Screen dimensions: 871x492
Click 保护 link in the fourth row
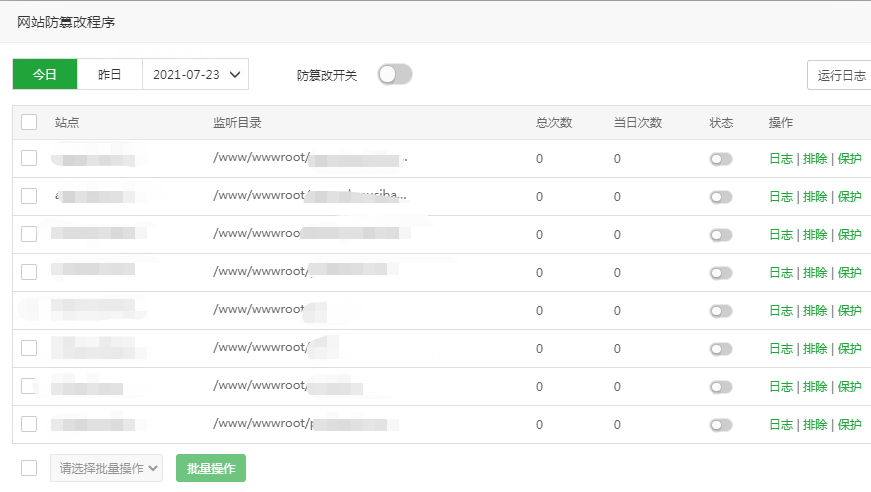[849, 272]
